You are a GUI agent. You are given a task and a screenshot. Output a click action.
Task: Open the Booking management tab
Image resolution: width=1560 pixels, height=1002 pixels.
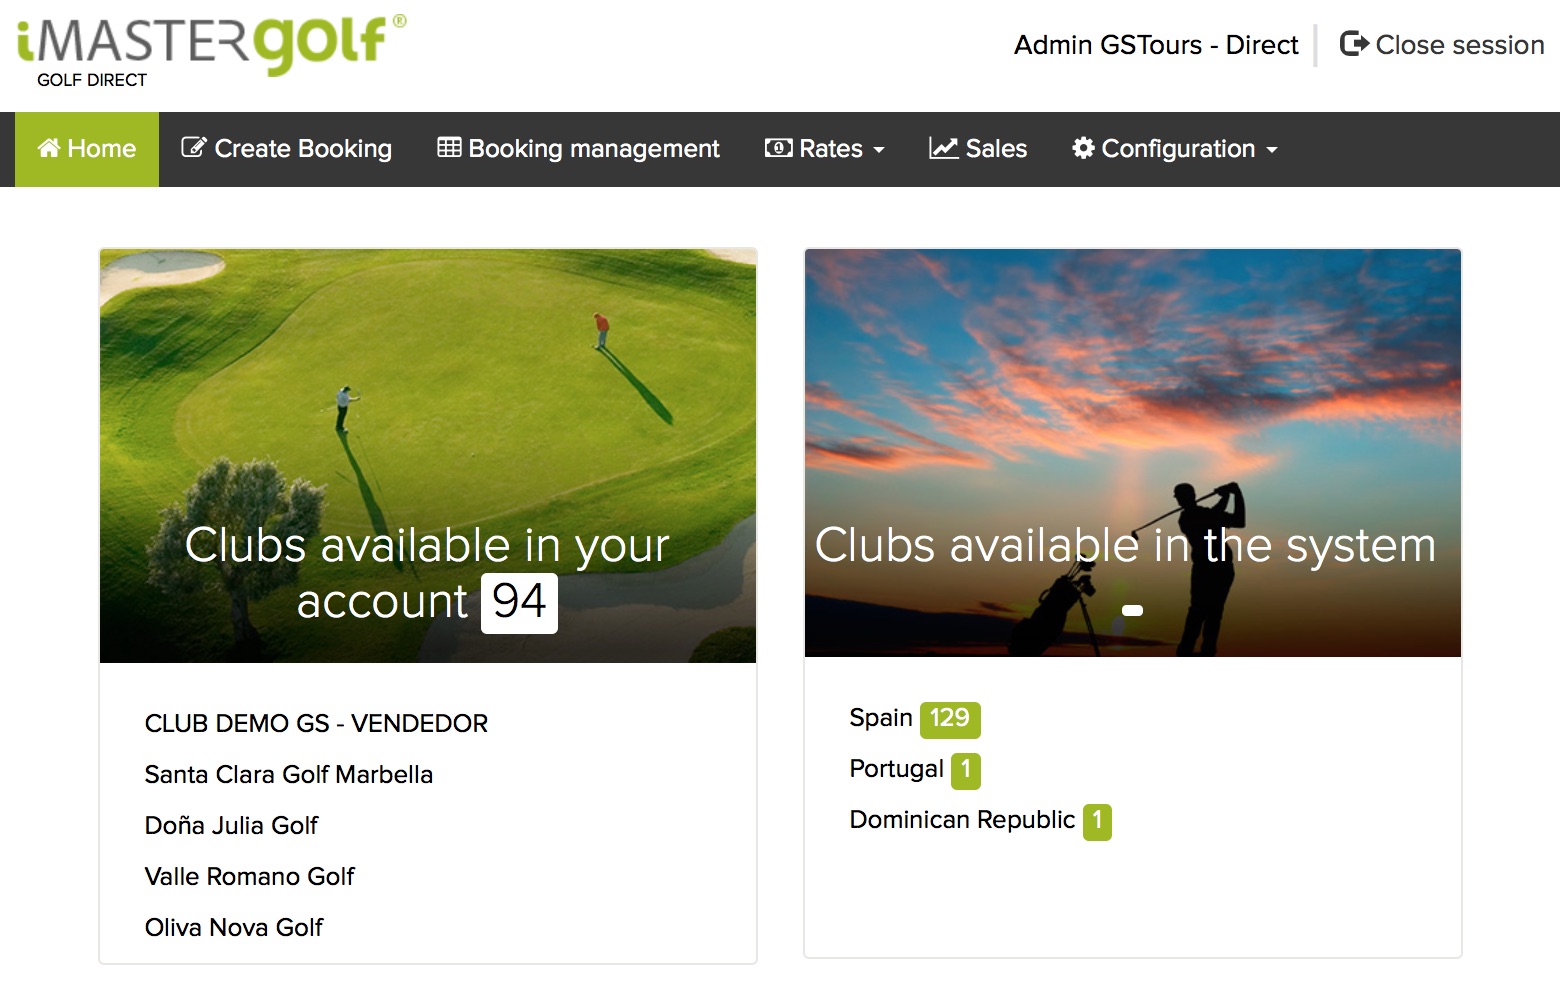593,149
